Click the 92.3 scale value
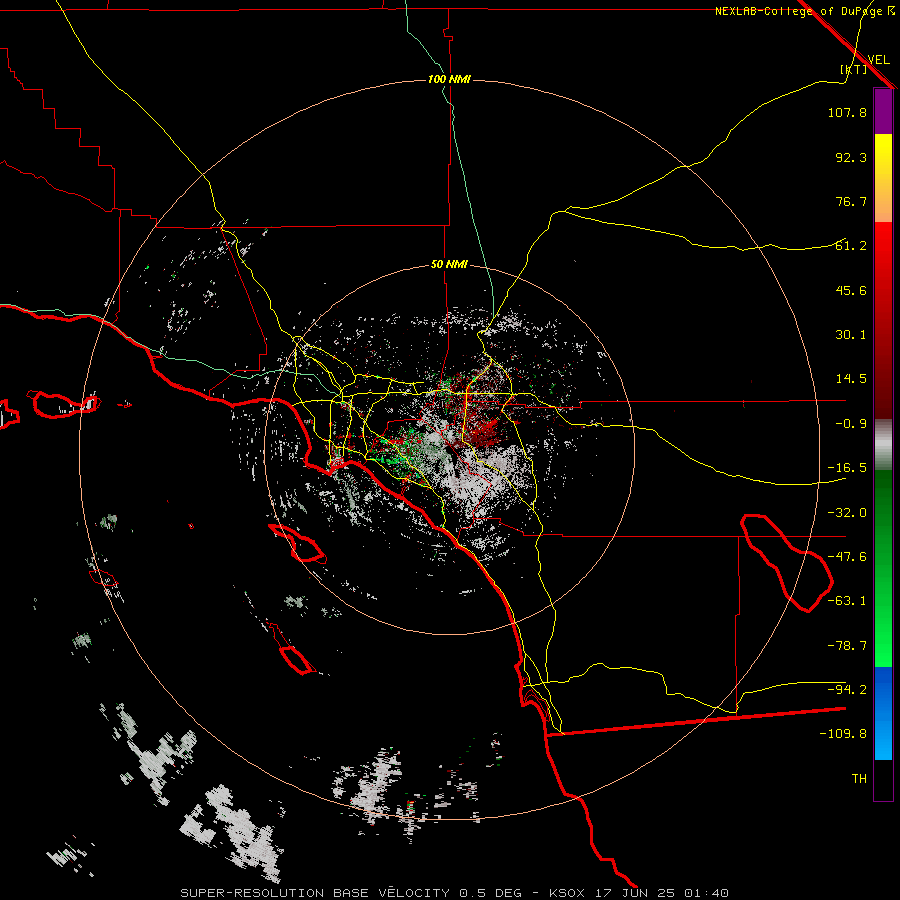Screen dimensions: 900x900 coord(851,157)
